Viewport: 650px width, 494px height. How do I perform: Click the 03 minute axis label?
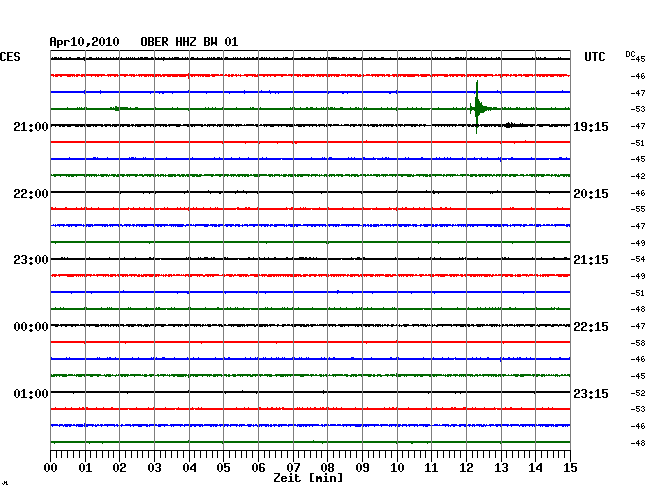(x=155, y=468)
